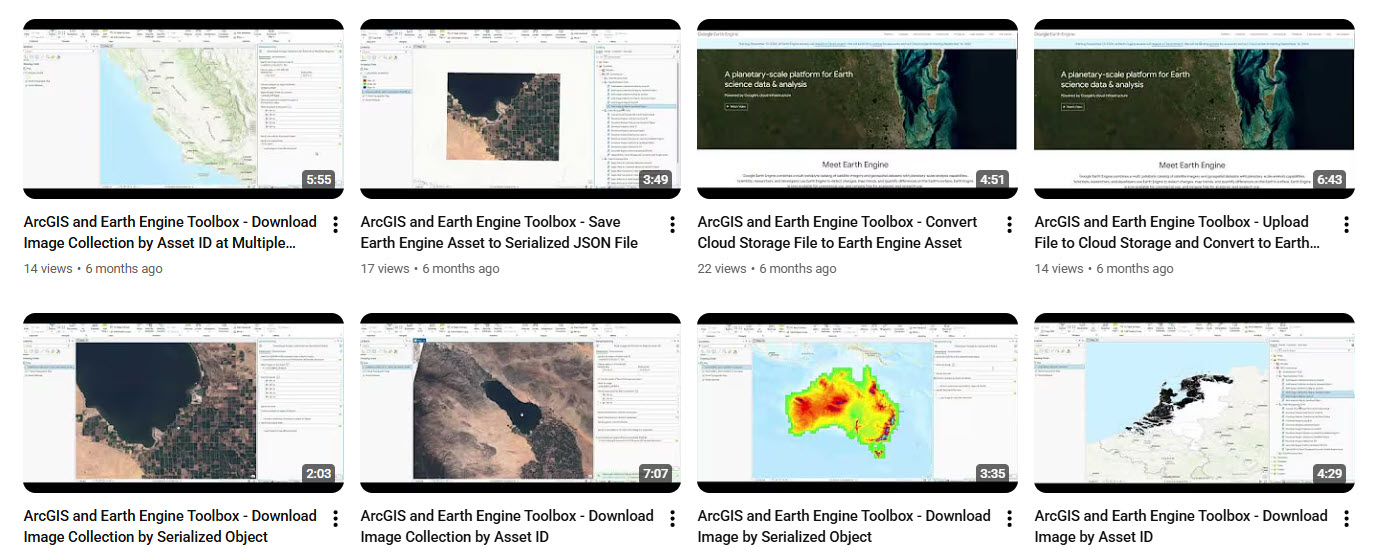Screen dimensions: 1381x552
Task: Click title 'Download Image Collection by Serialized Object'
Action: (170, 526)
